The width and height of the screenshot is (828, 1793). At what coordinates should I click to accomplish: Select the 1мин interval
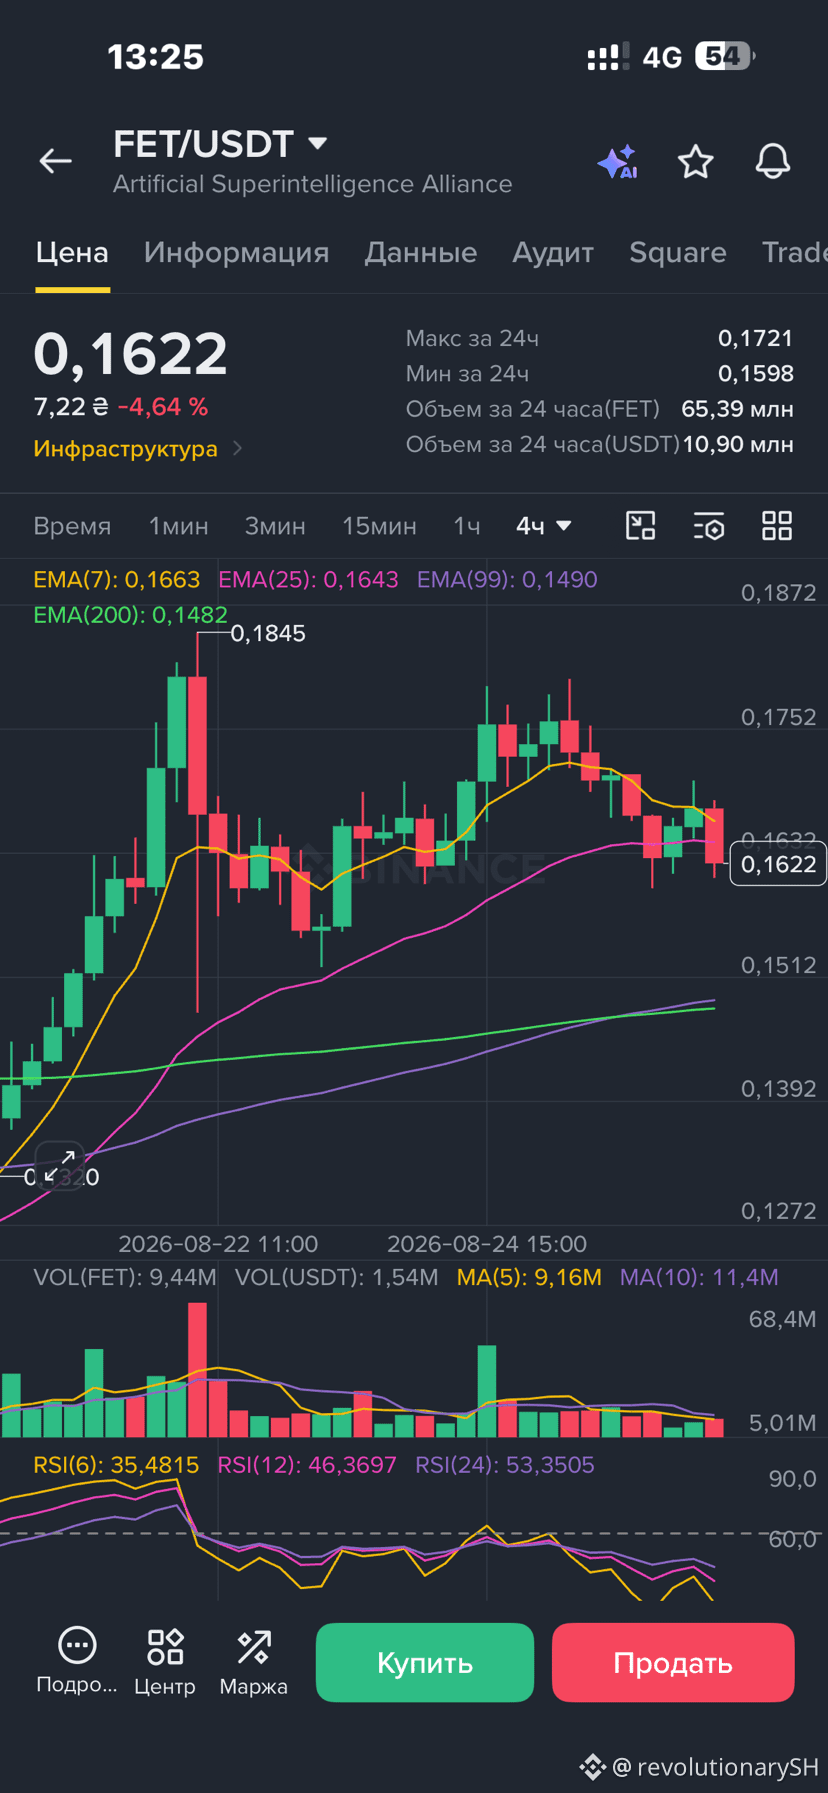tap(178, 526)
